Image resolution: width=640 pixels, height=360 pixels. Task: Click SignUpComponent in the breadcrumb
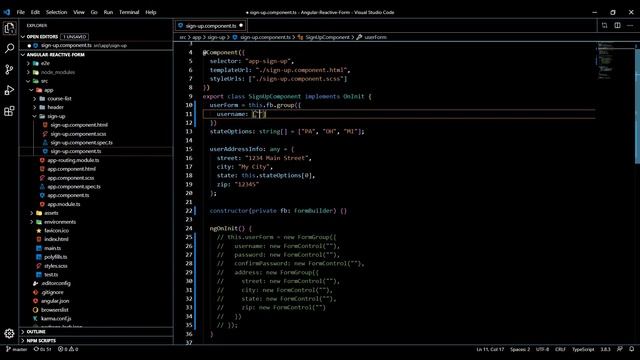327,37
